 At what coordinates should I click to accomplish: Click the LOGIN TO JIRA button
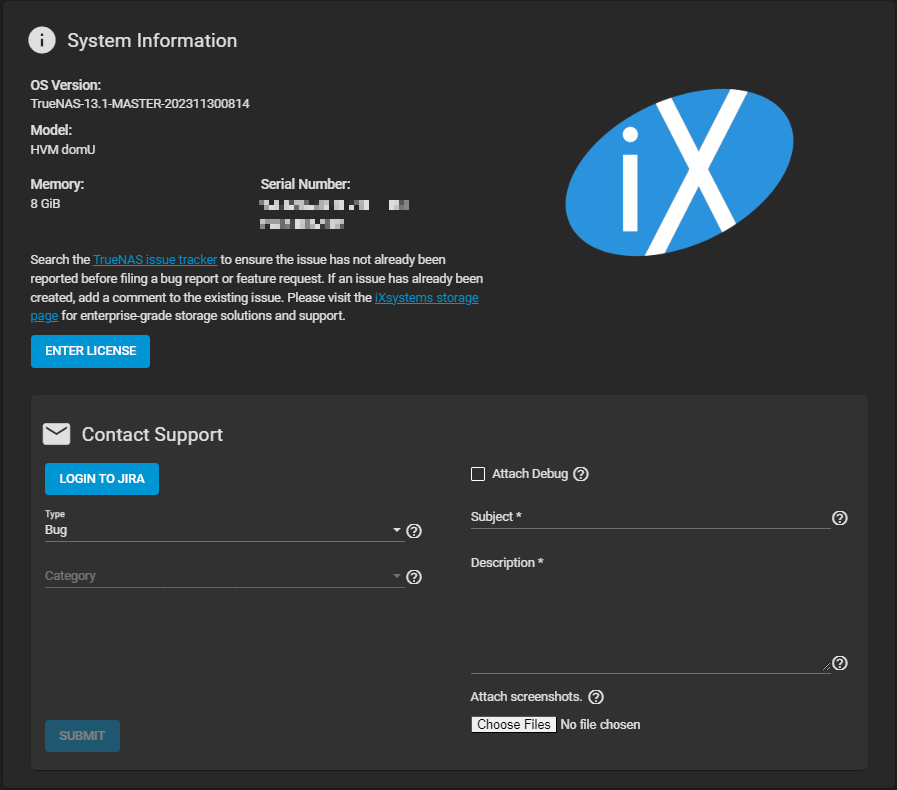coord(102,479)
